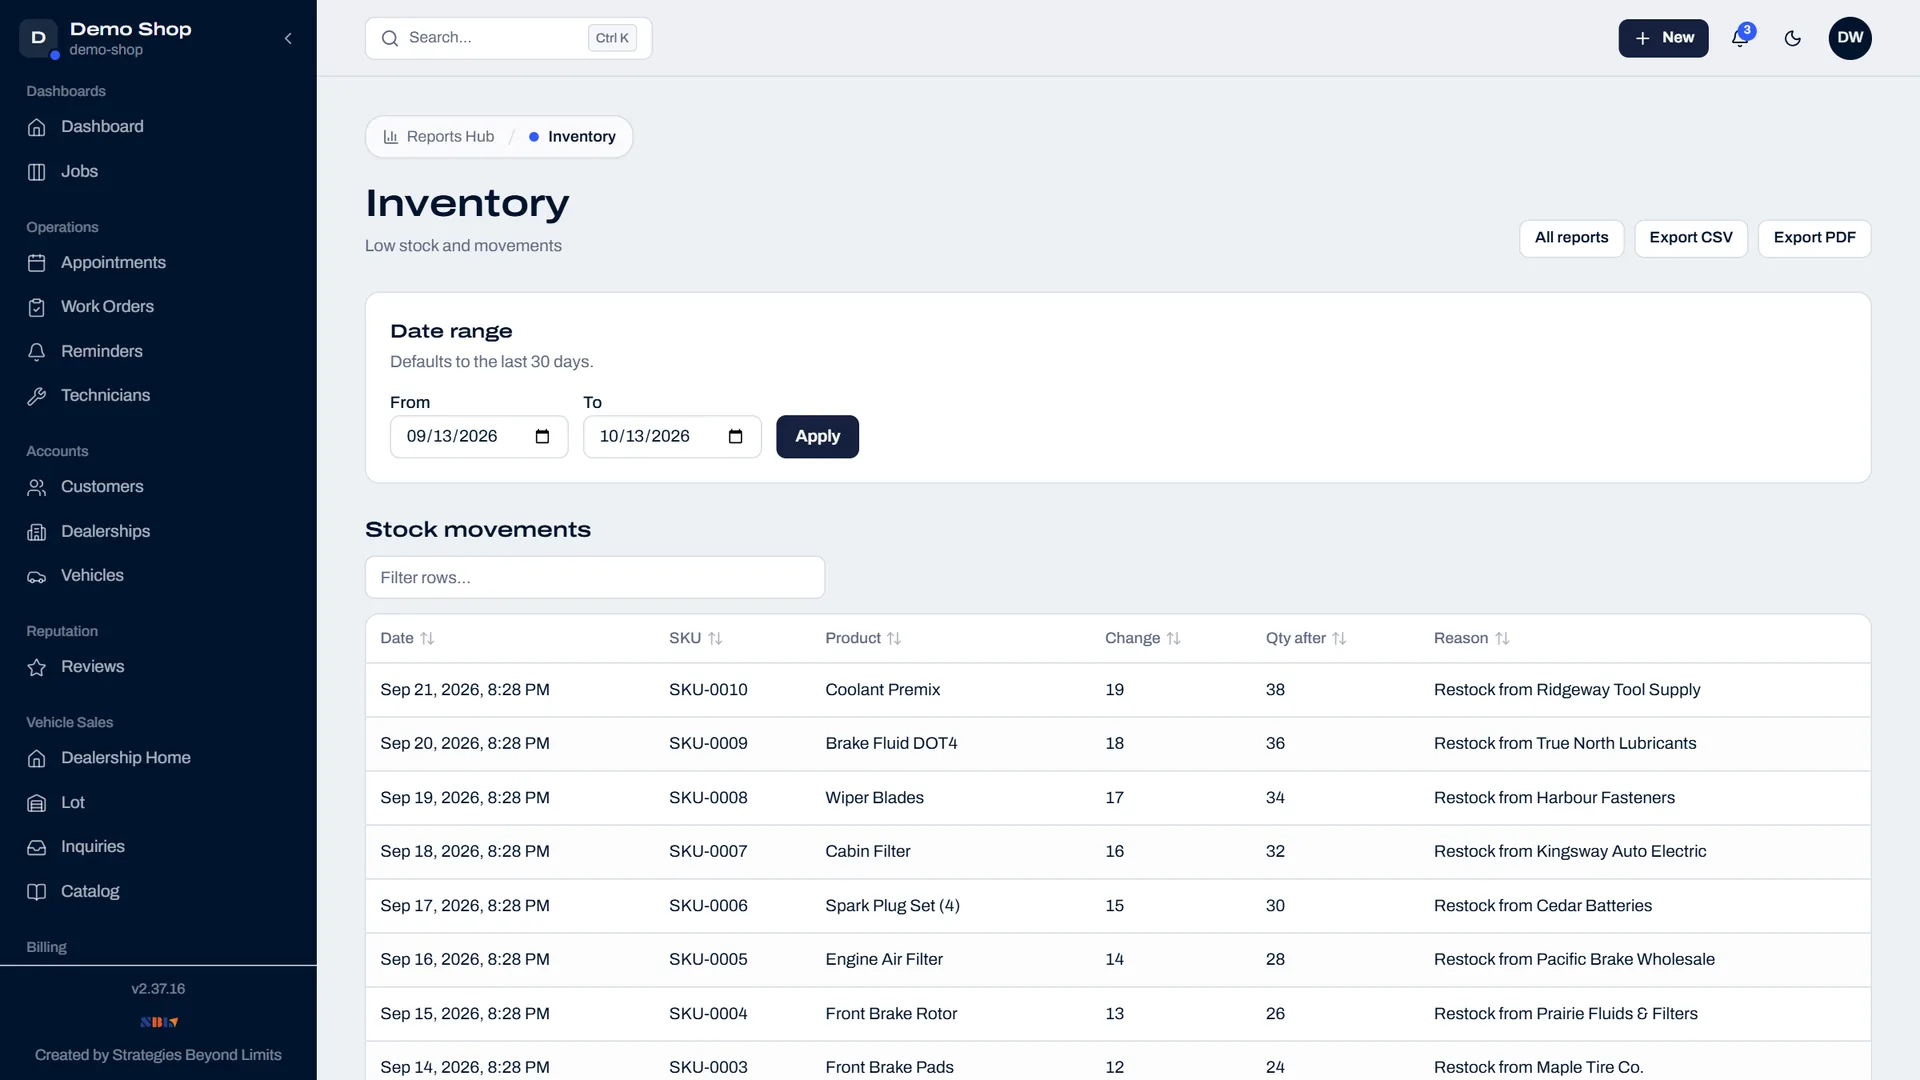Screen dimensions: 1920x1080
Task: Sort by Date column arrows
Action: point(428,639)
